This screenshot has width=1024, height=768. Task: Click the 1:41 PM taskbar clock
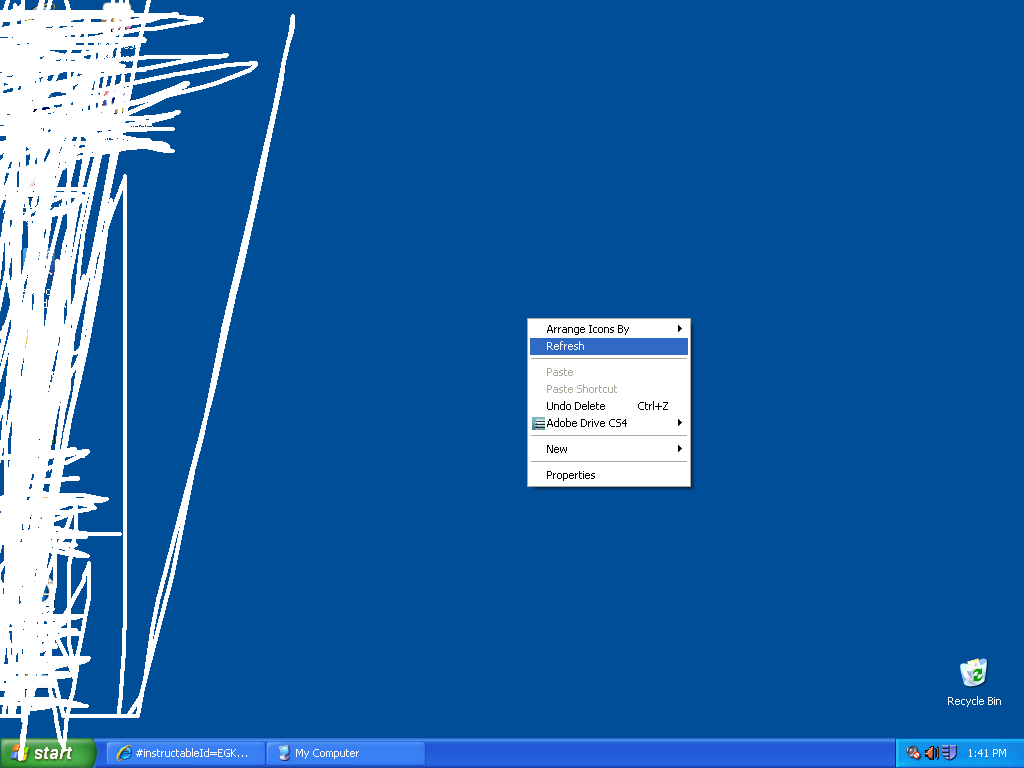click(987, 753)
